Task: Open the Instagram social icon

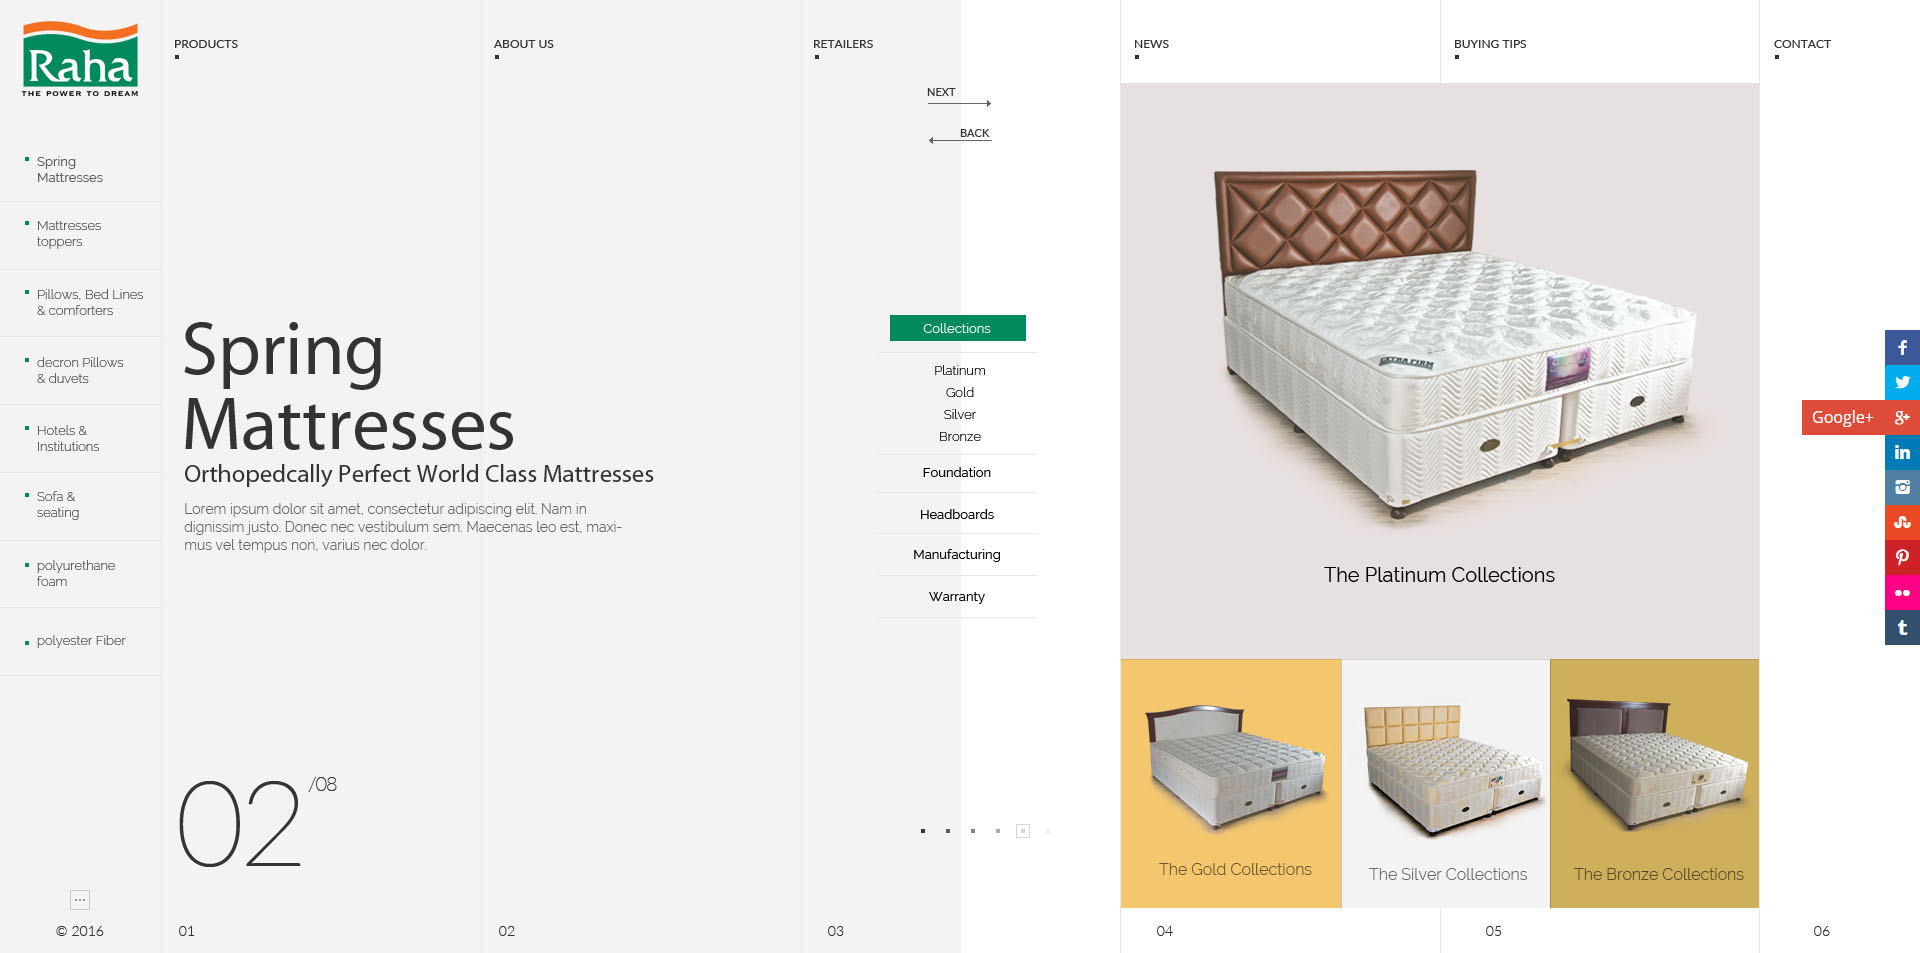Action: pyautogui.click(x=1902, y=487)
